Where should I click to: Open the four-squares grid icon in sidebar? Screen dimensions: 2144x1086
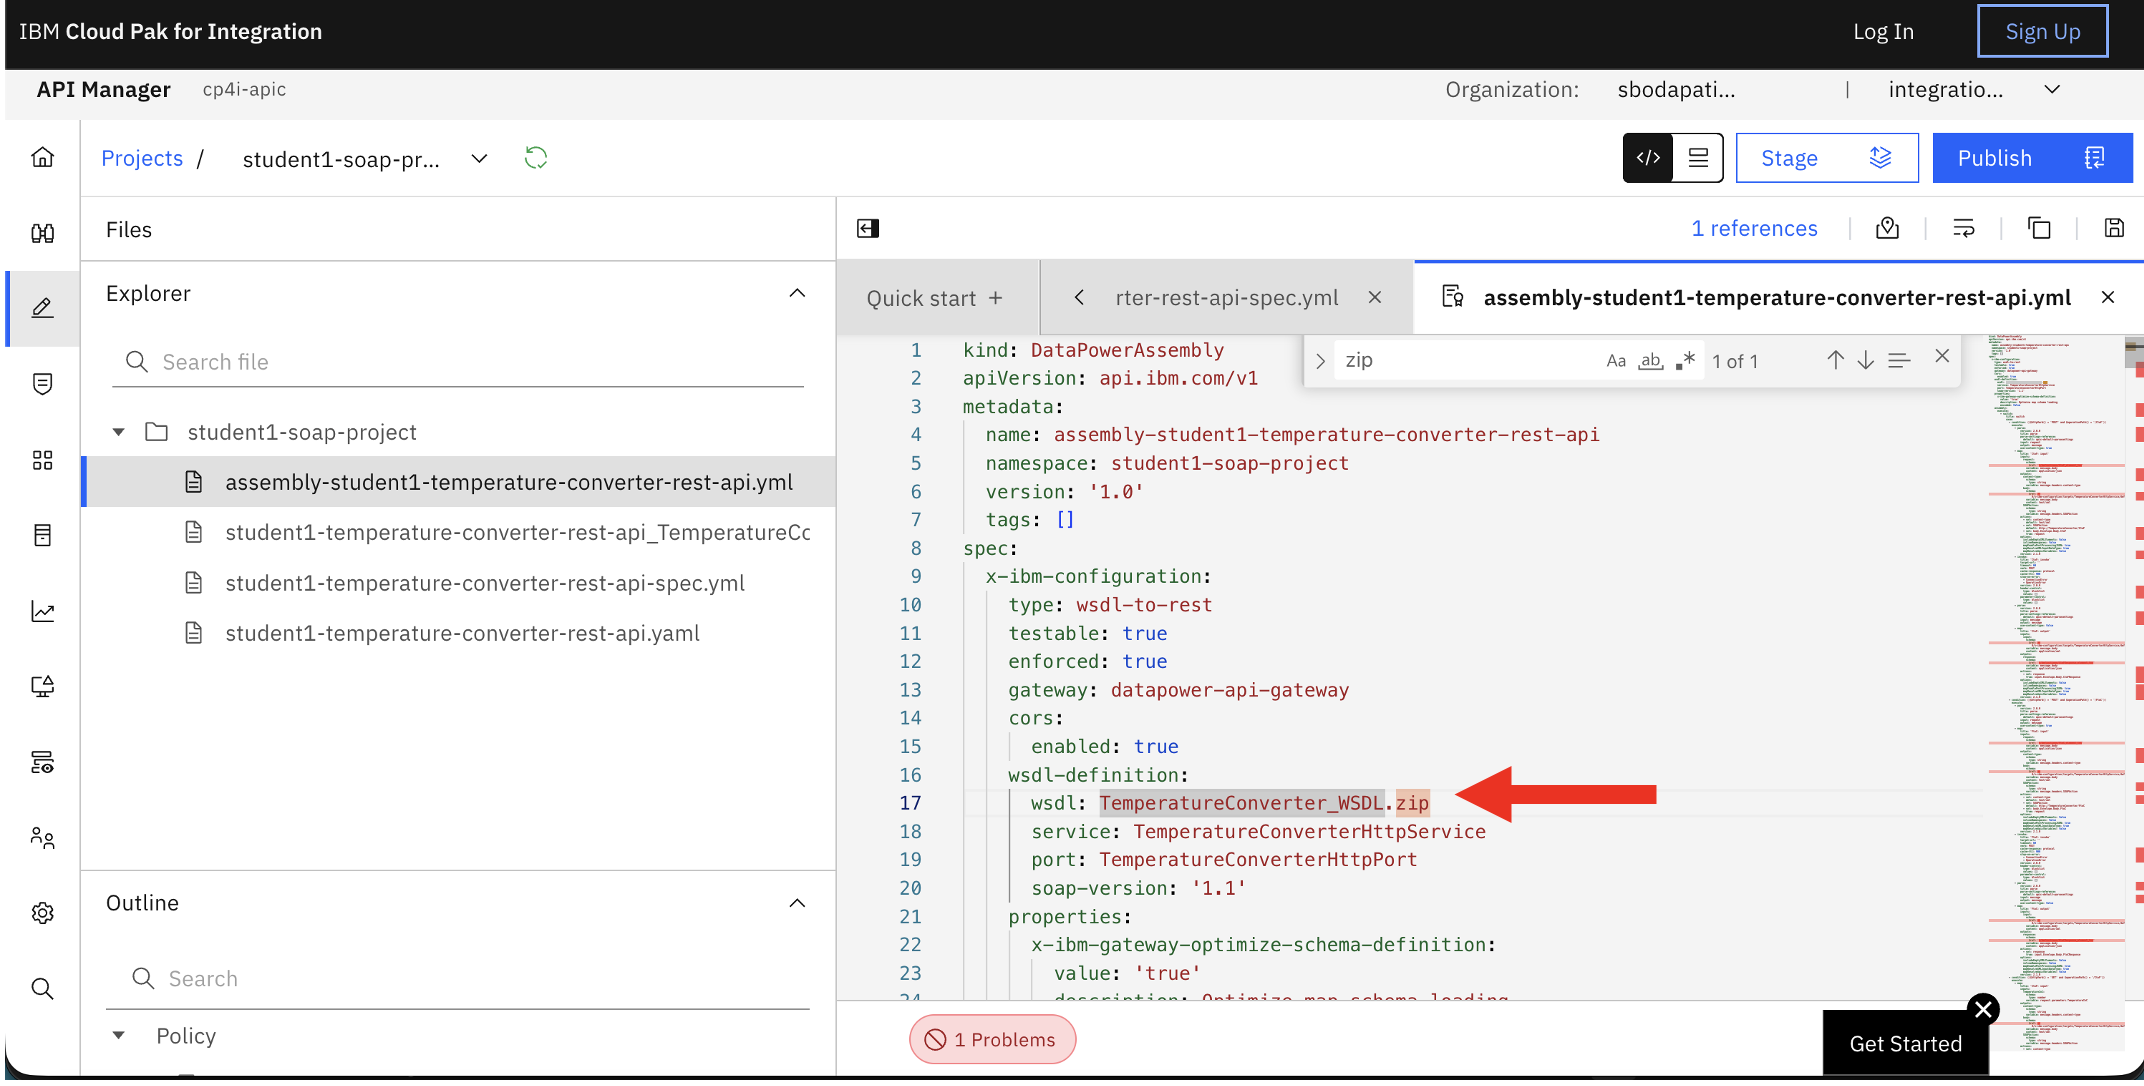(x=42, y=460)
